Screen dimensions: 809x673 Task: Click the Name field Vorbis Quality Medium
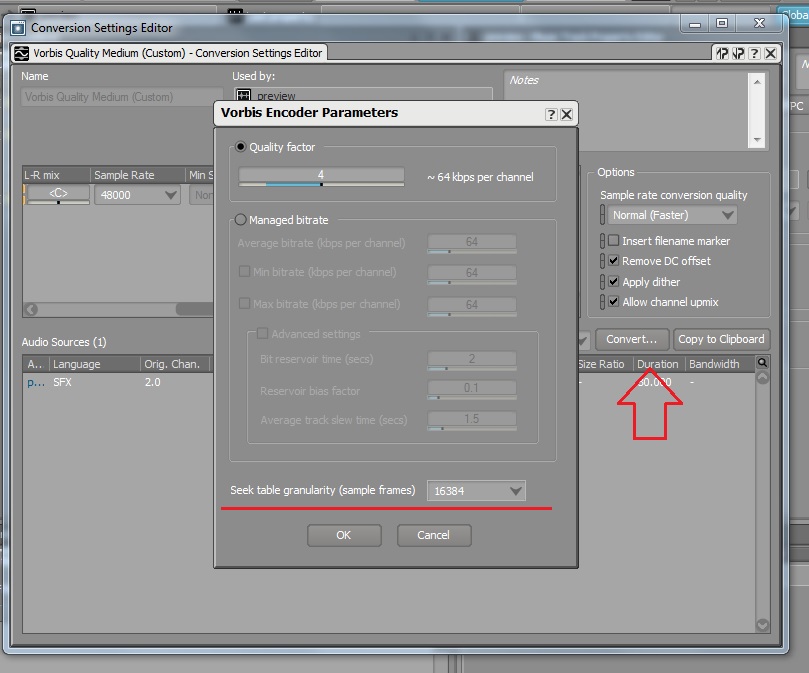122,97
